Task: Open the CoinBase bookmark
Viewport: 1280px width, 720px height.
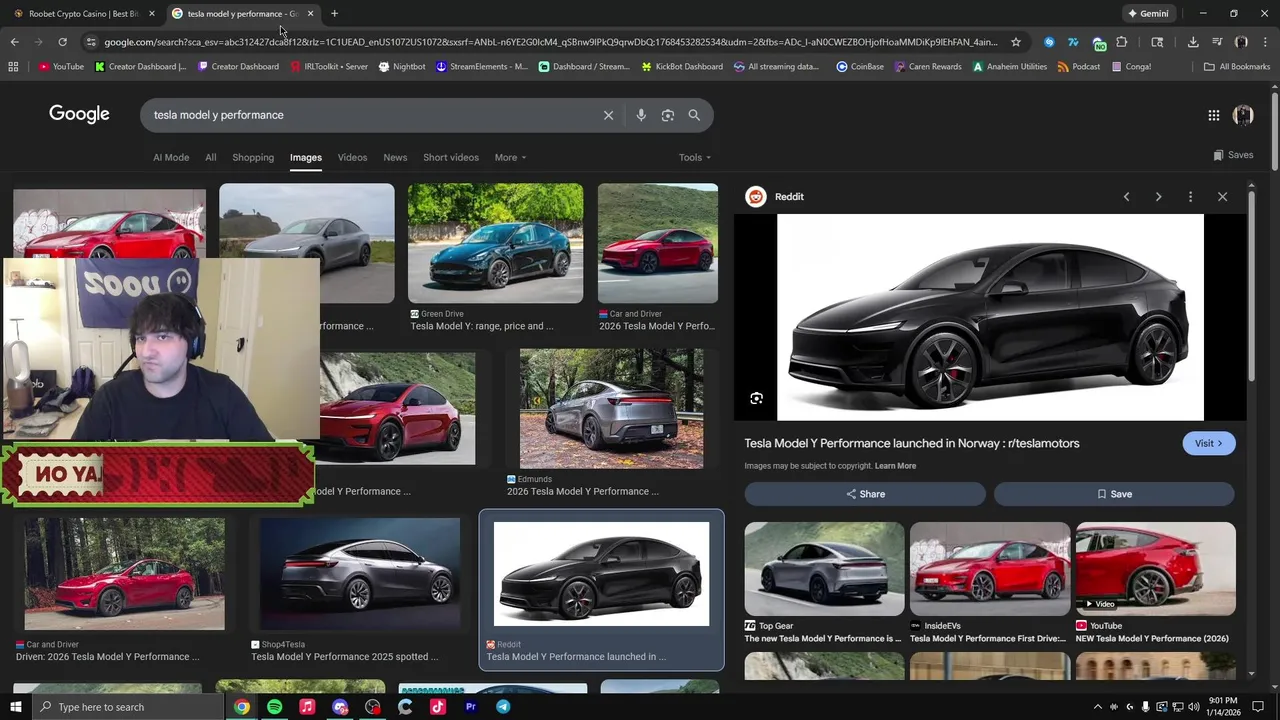Action: [x=860, y=67]
